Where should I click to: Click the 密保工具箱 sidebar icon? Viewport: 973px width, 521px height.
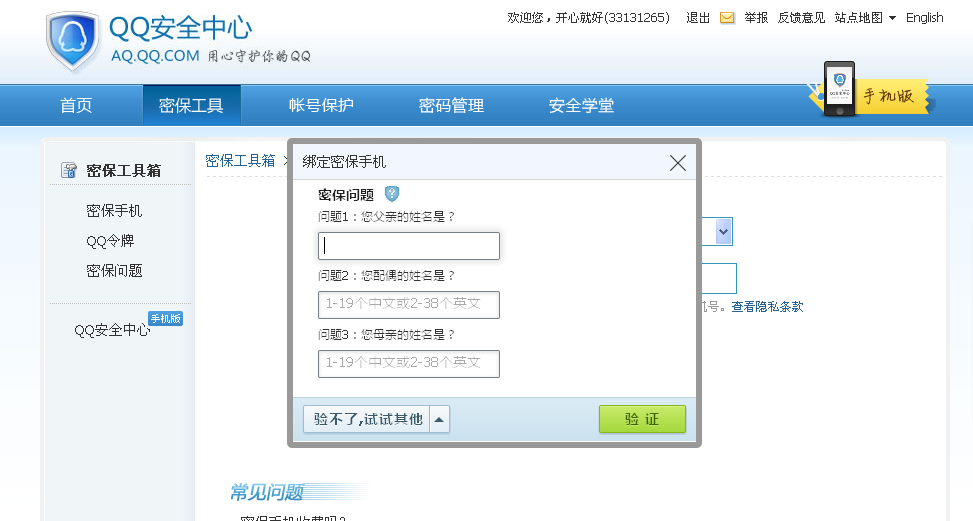point(69,170)
